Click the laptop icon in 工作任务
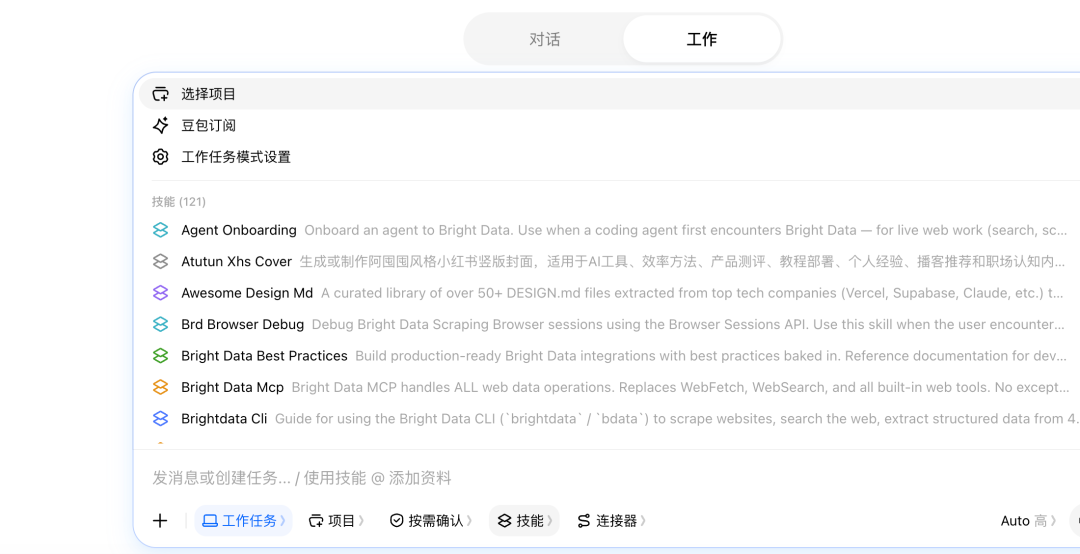The height and width of the screenshot is (554, 1080). click(x=209, y=521)
